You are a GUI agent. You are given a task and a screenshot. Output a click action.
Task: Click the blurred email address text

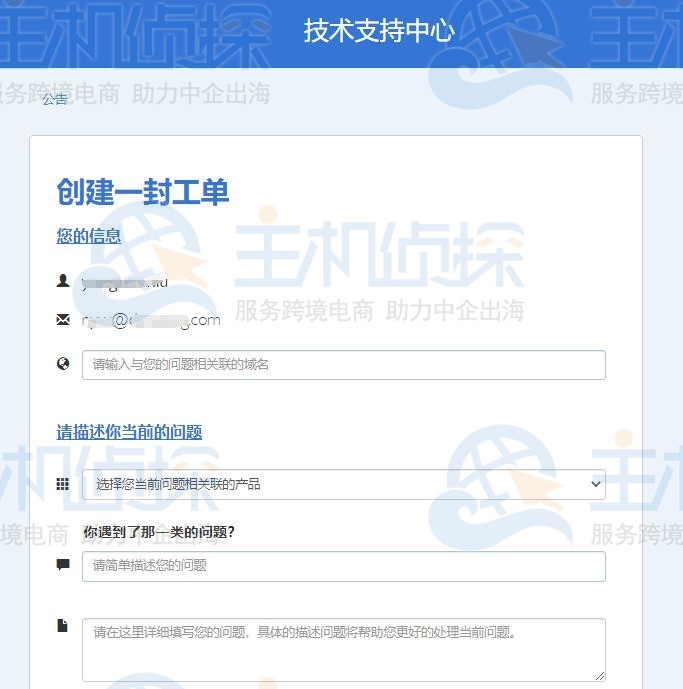151,320
